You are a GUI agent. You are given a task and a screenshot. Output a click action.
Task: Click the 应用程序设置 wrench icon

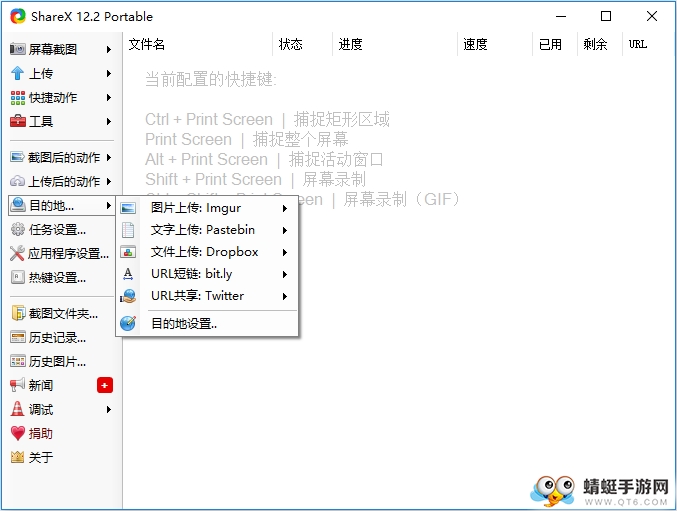17,253
